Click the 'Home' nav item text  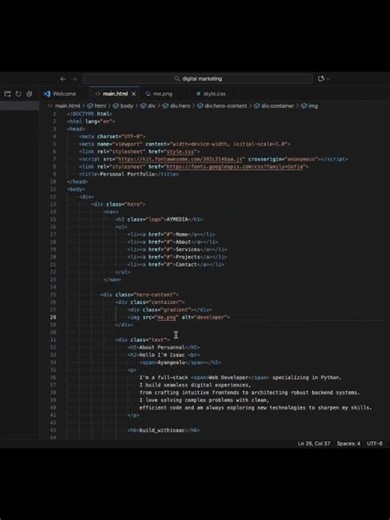click(182, 235)
